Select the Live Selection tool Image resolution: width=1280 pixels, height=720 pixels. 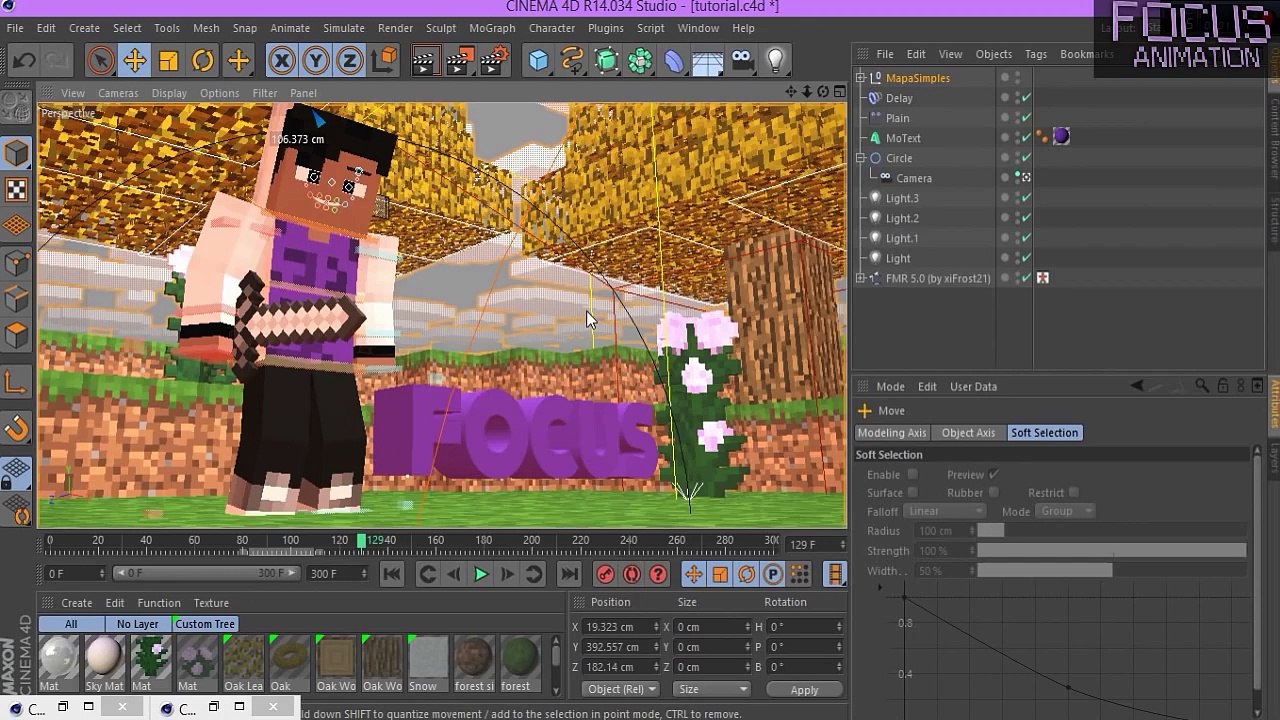coord(100,61)
